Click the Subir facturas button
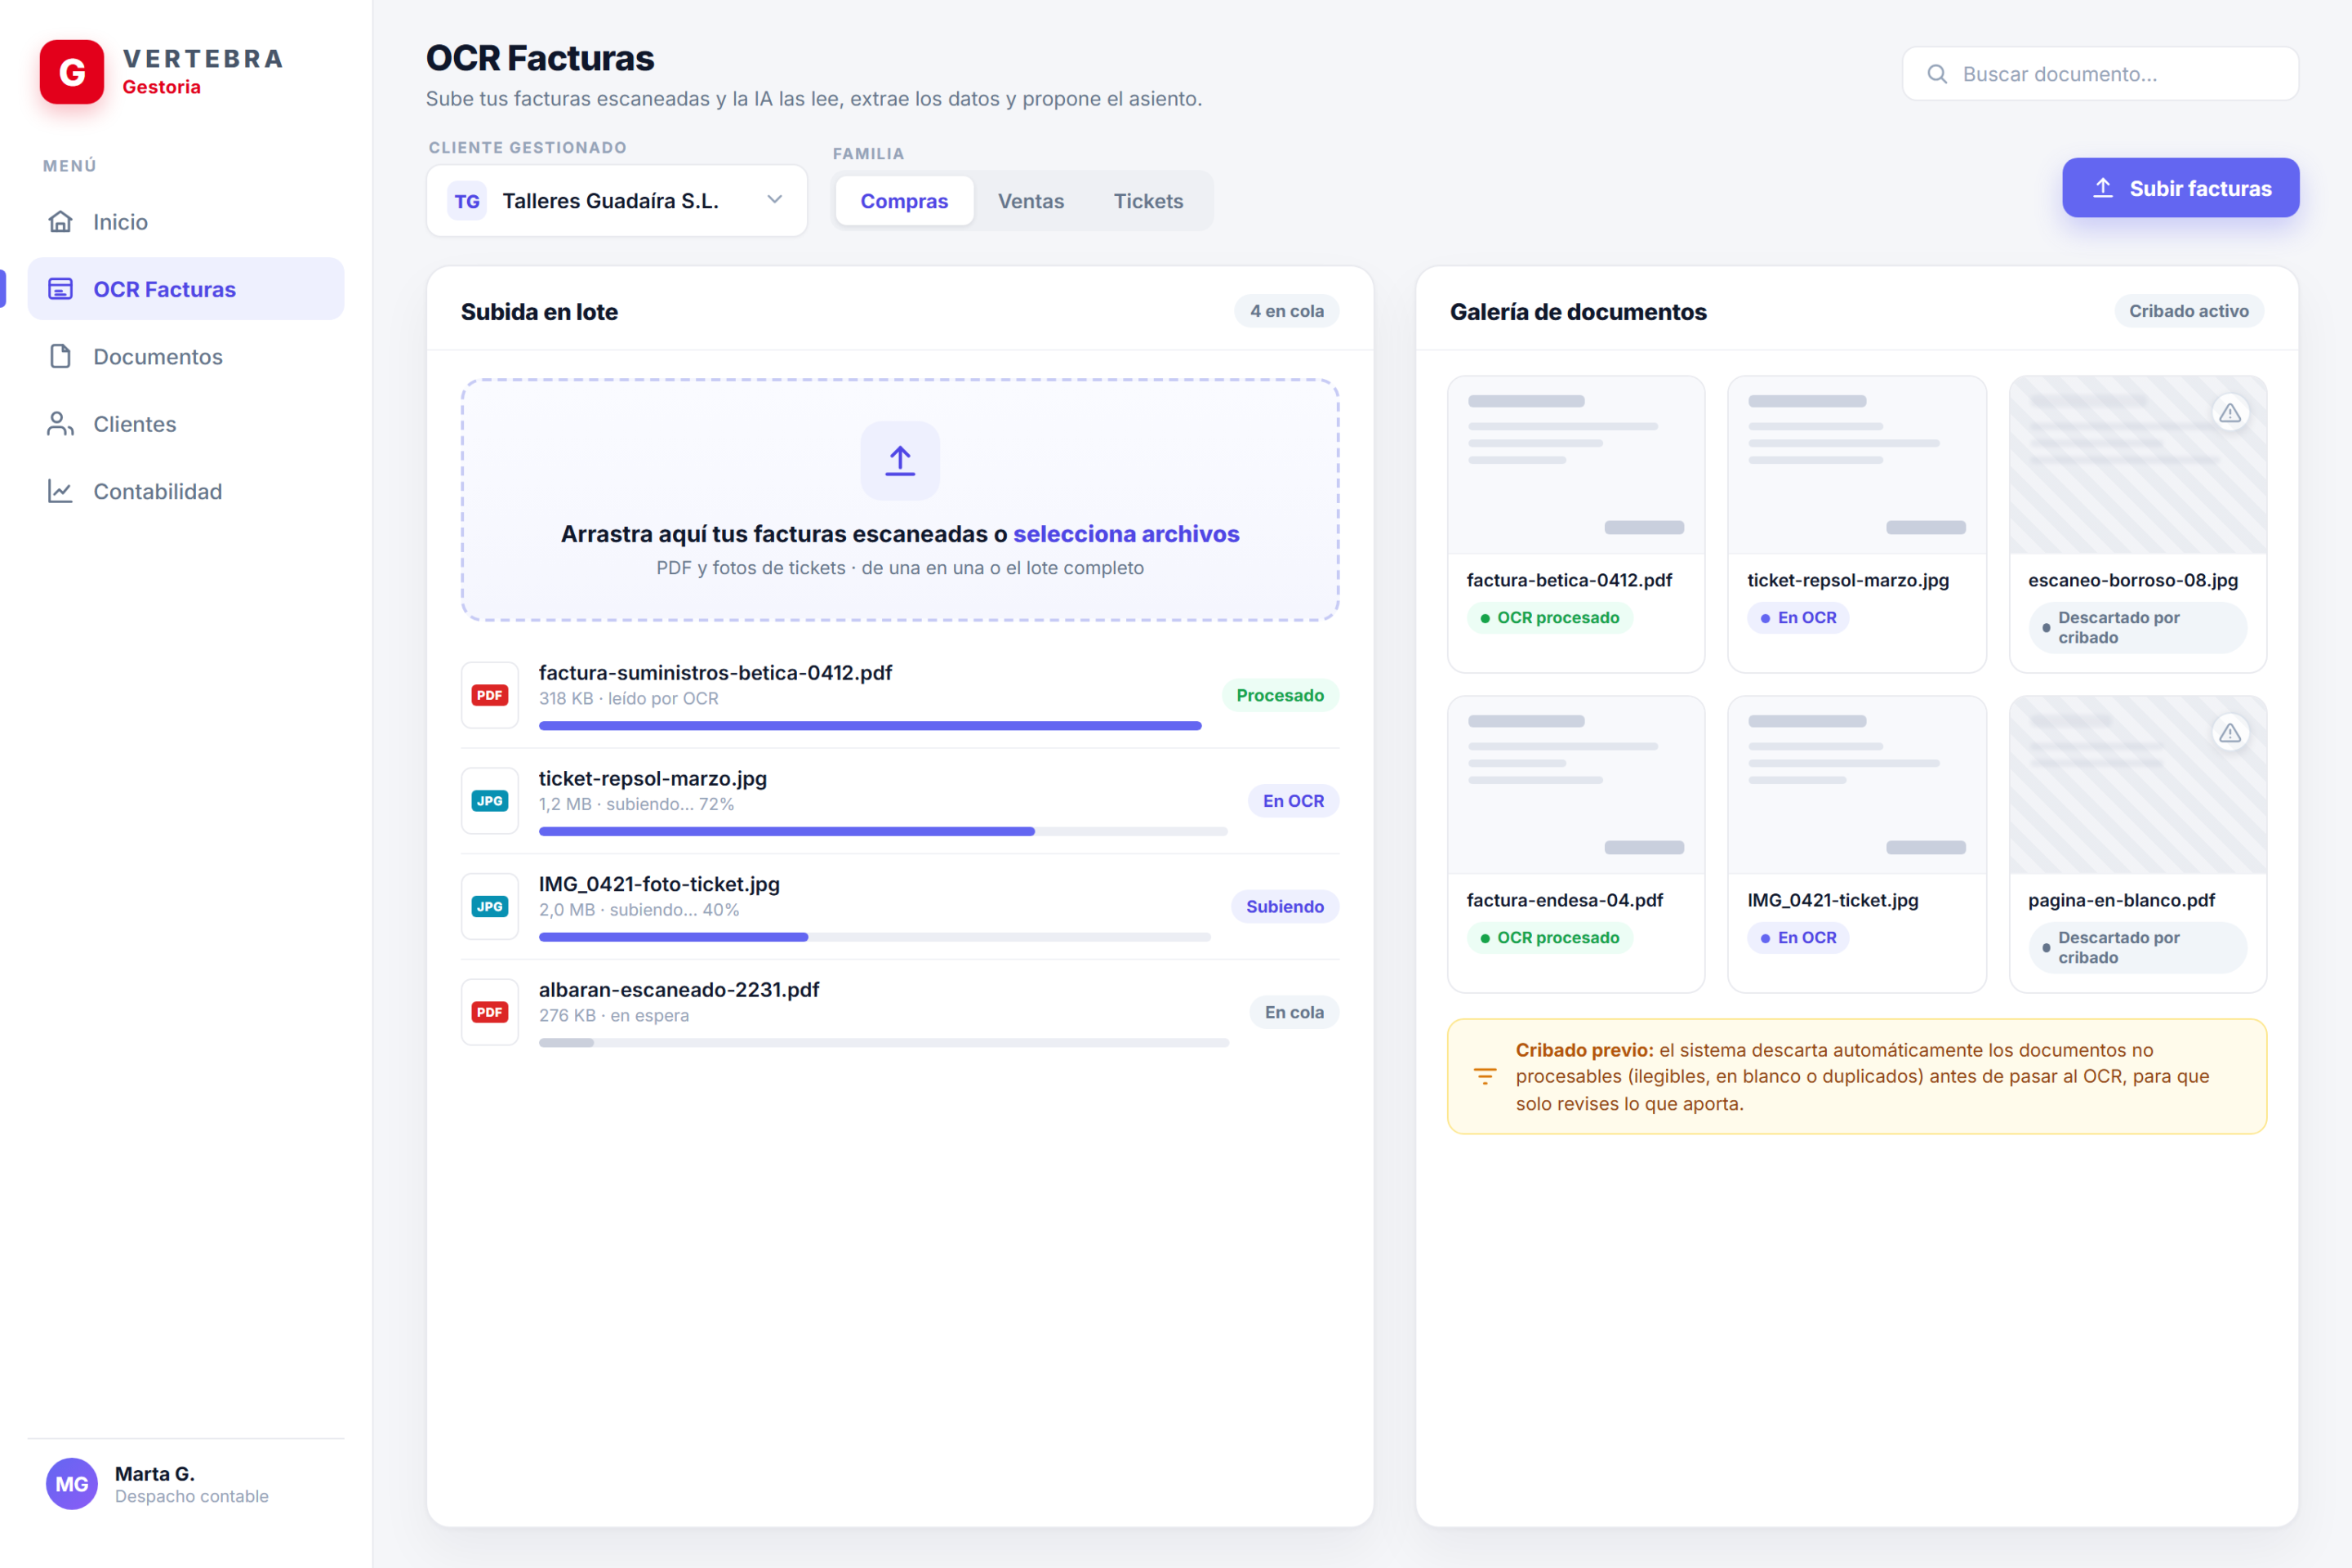 coord(2180,188)
